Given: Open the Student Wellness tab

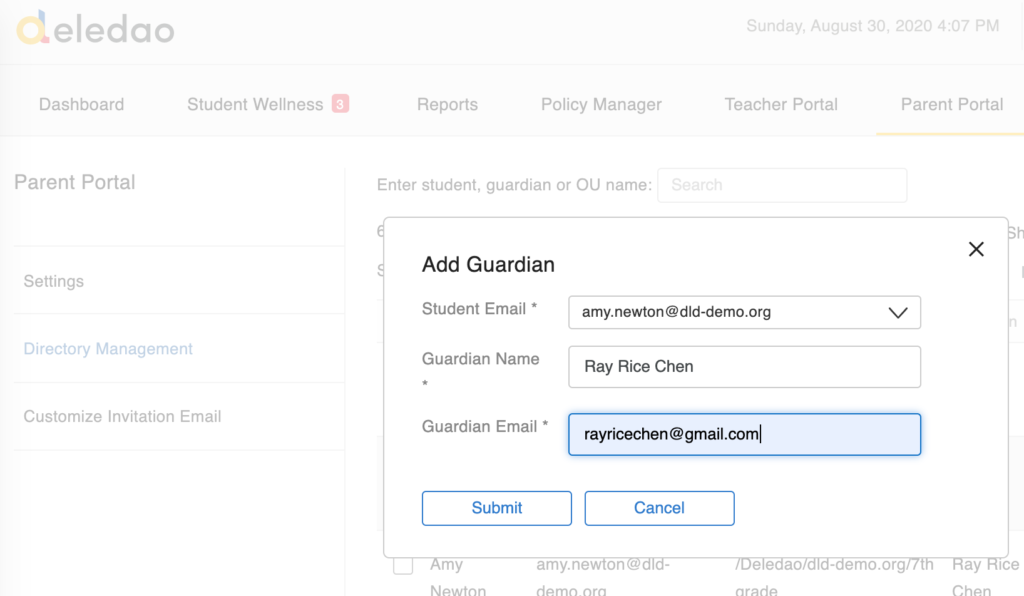Looking at the screenshot, I should click(x=255, y=104).
